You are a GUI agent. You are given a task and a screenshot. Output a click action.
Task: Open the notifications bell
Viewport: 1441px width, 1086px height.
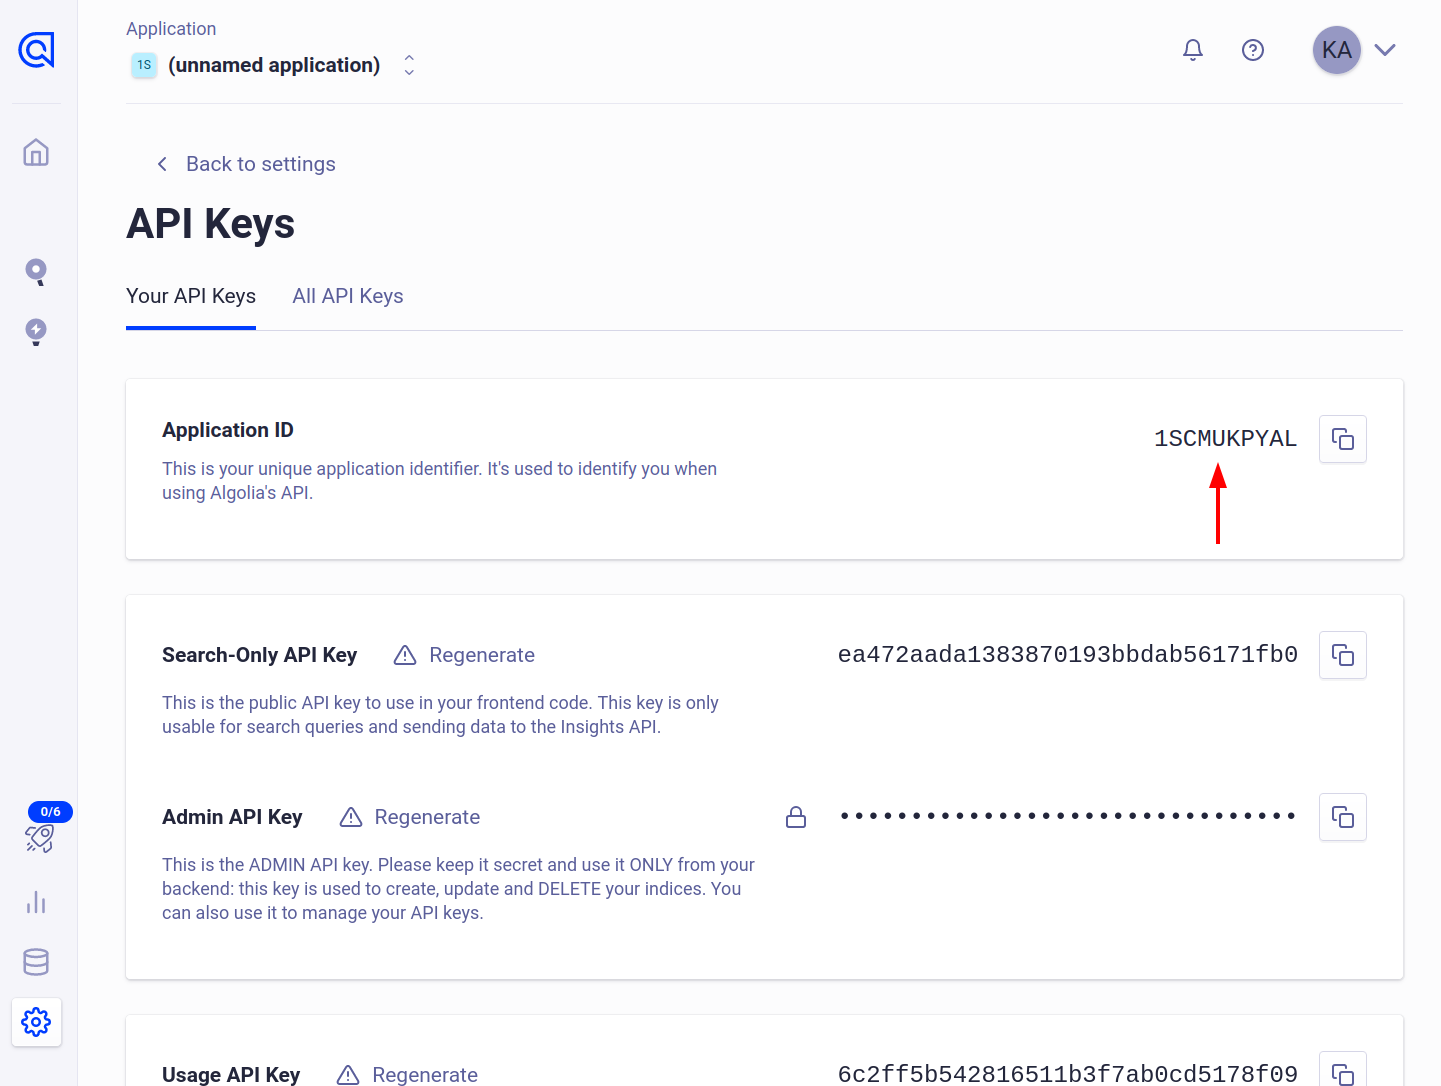(x=1192, y=50)
